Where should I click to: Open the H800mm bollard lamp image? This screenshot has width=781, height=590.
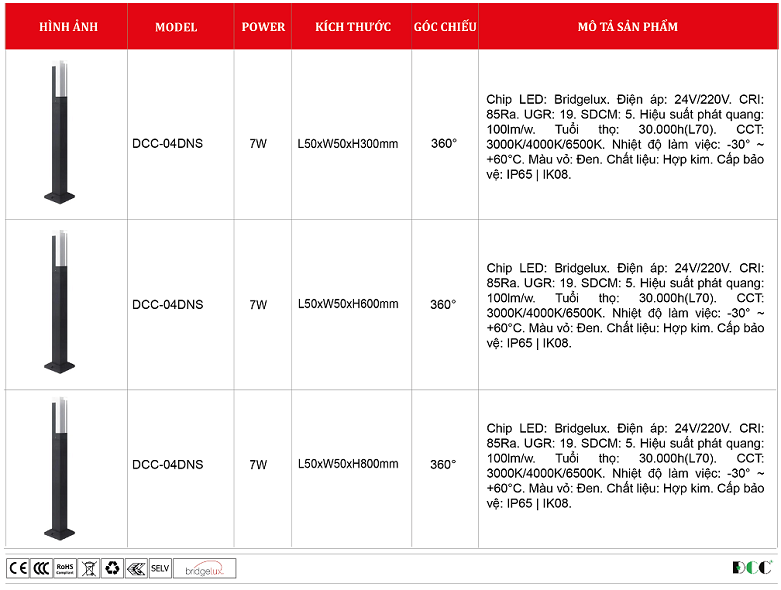(x=62, y=468)
